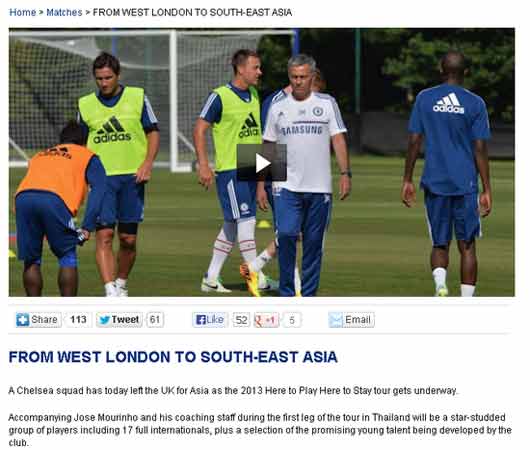Click the training photo video thumbnail
The height and width of the screenshot is (450, 530).
(x=262, y=162)
